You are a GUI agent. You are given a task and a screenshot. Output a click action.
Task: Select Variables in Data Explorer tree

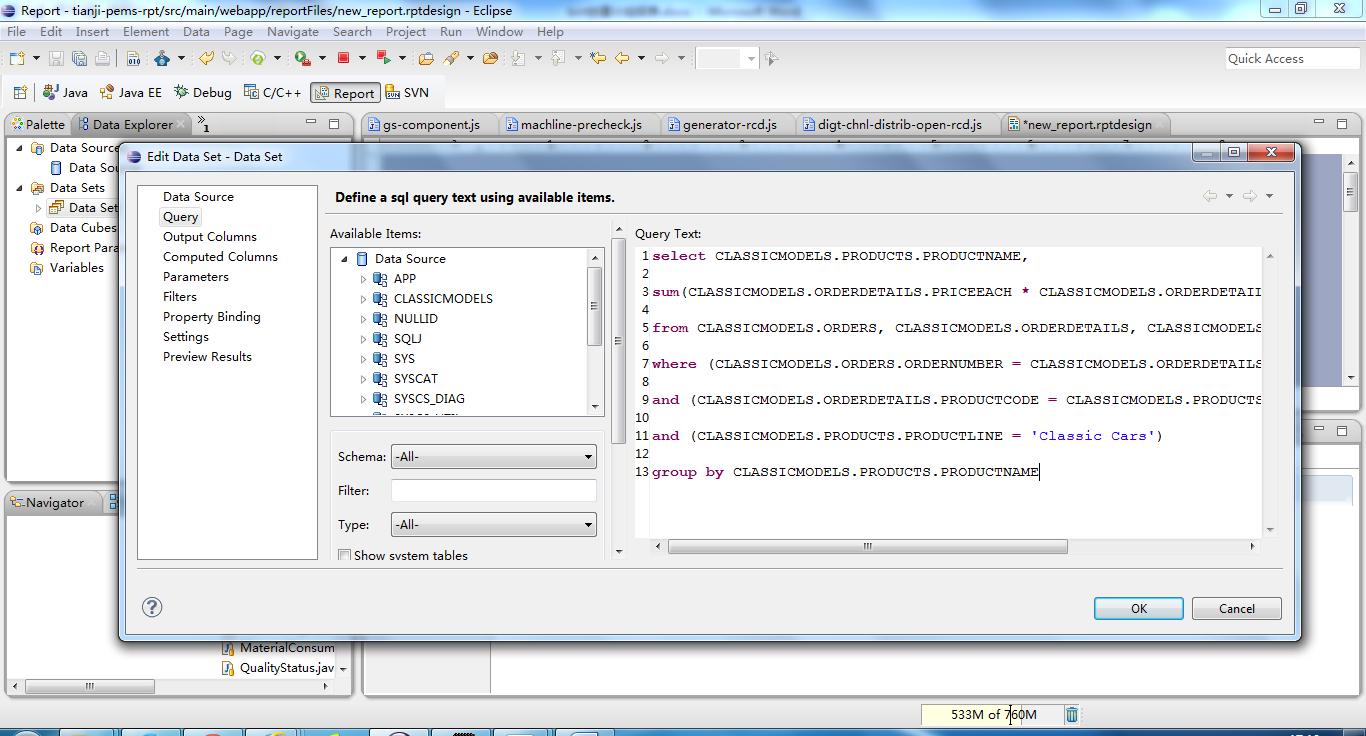coord(77,267)
